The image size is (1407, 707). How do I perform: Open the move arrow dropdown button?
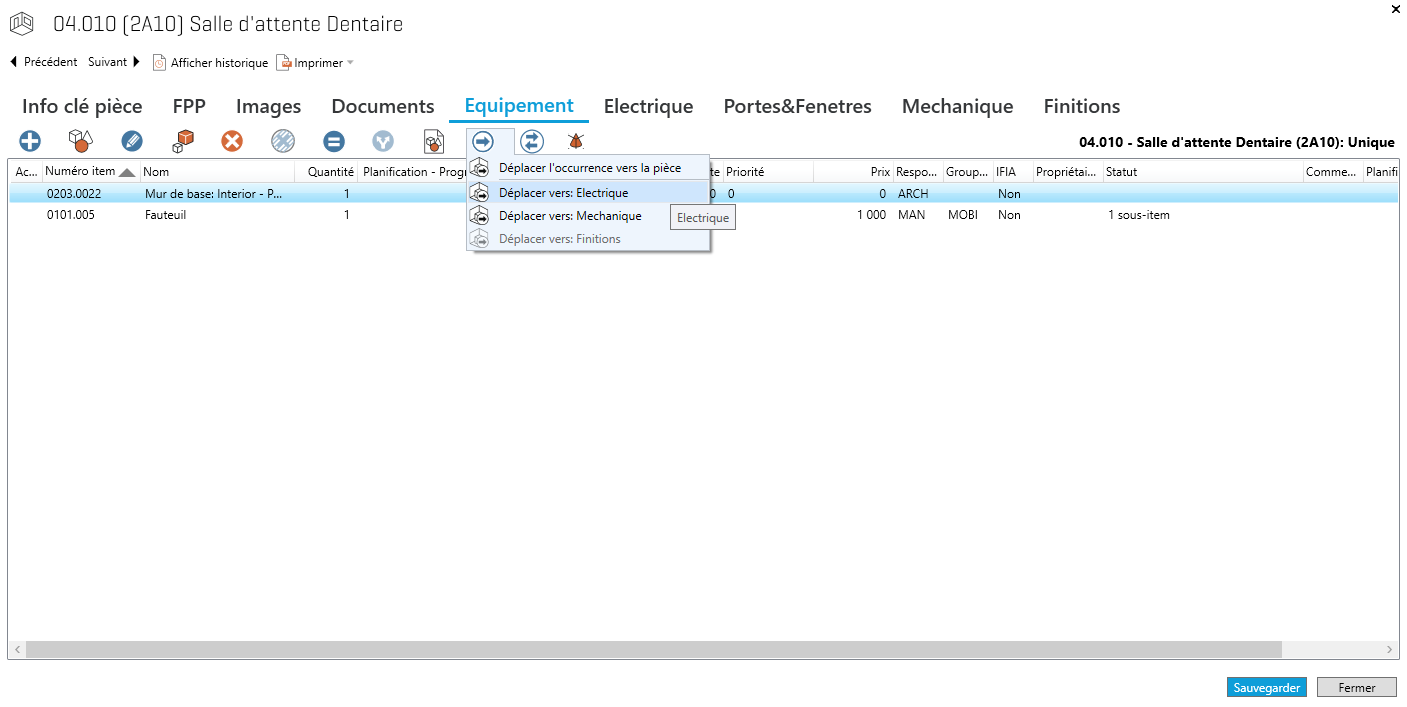point(483,142)
